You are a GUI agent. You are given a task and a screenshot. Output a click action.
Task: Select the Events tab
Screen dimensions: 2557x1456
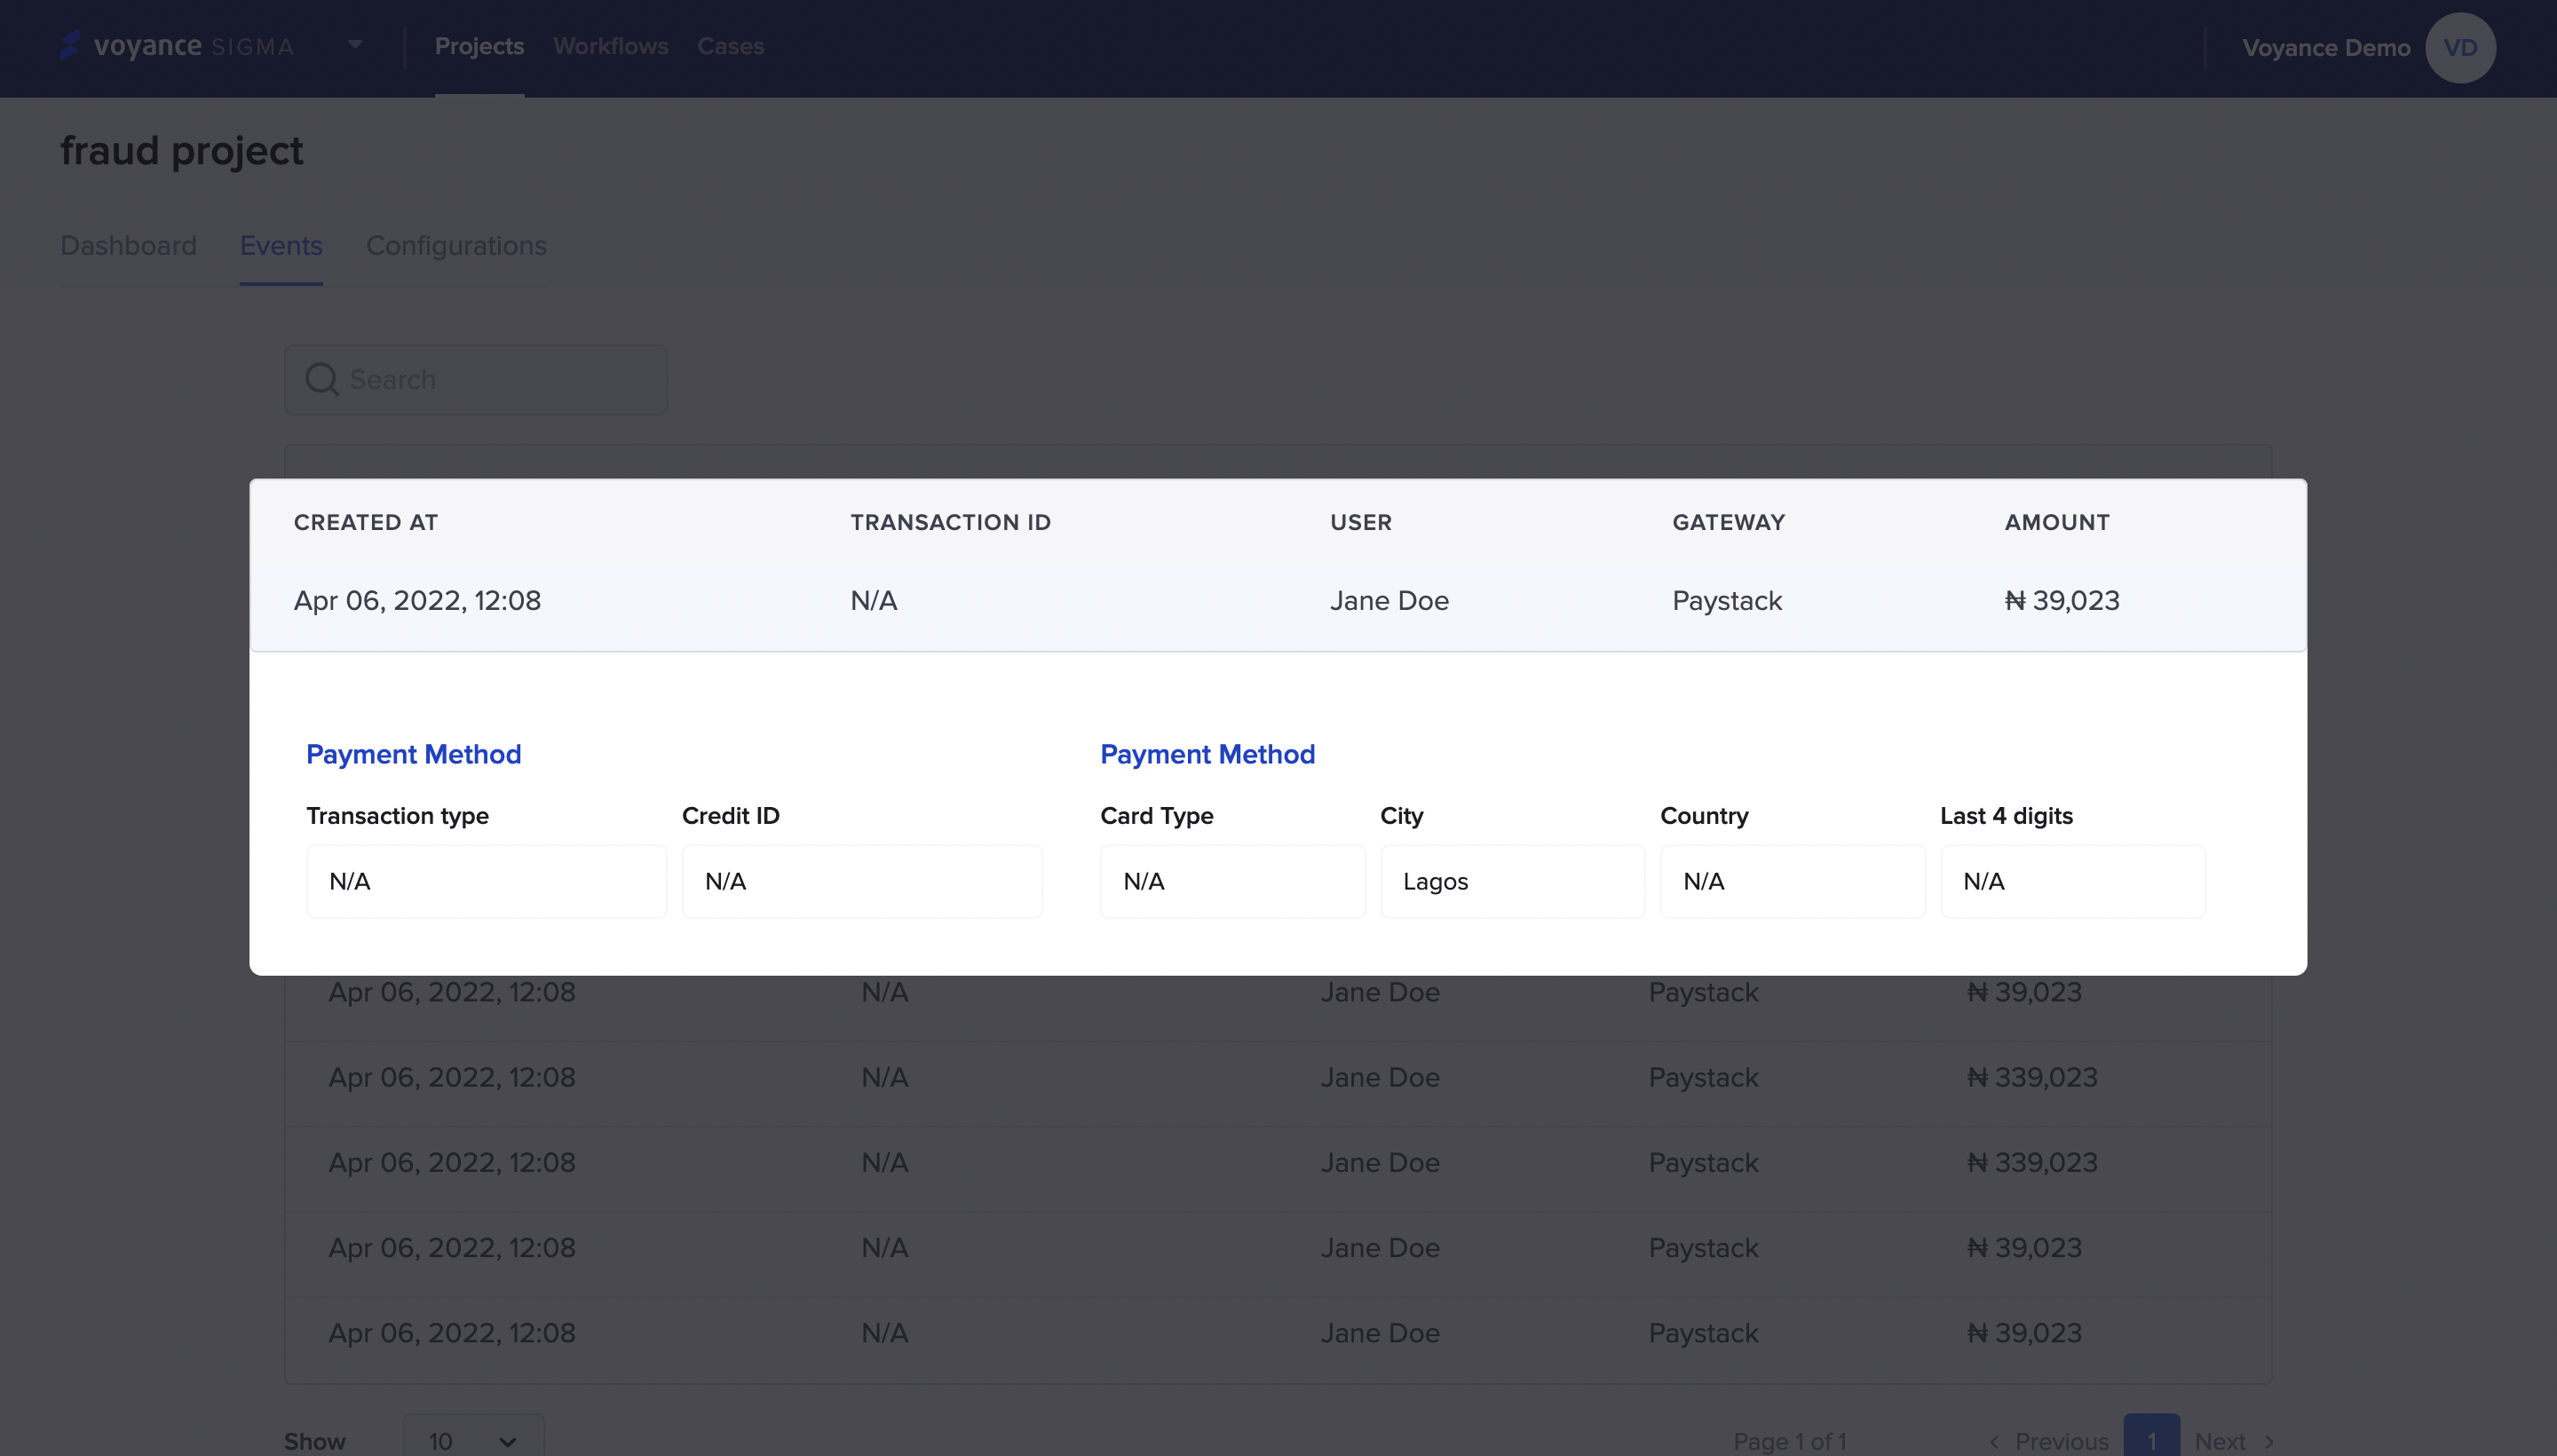tap(281, 246)
